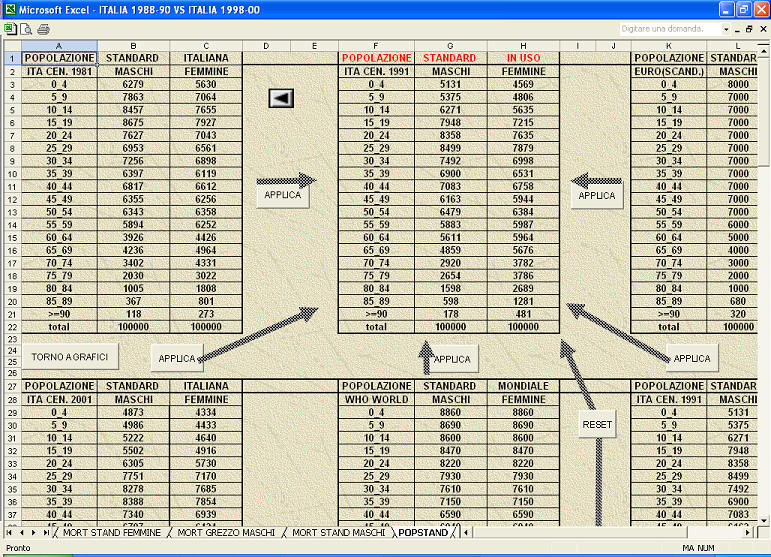Image resolution: width=771 pixels, height=557 pixels.
Task: Select cell with value 7751
Action: click(133, 476)
